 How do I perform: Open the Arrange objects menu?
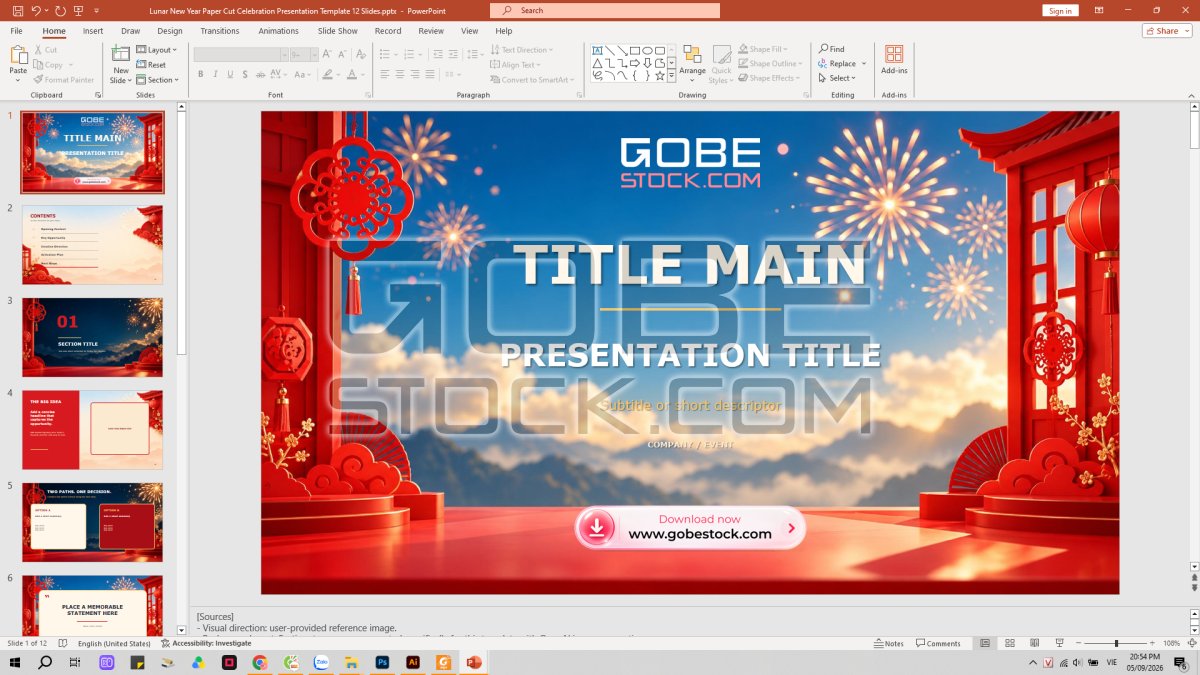click(692, 64)
